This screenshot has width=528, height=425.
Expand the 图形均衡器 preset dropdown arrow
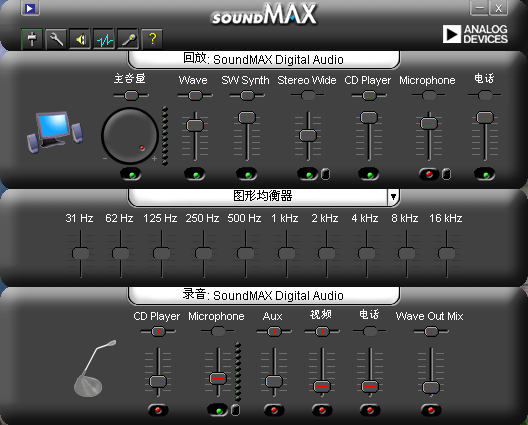[393, 196]
